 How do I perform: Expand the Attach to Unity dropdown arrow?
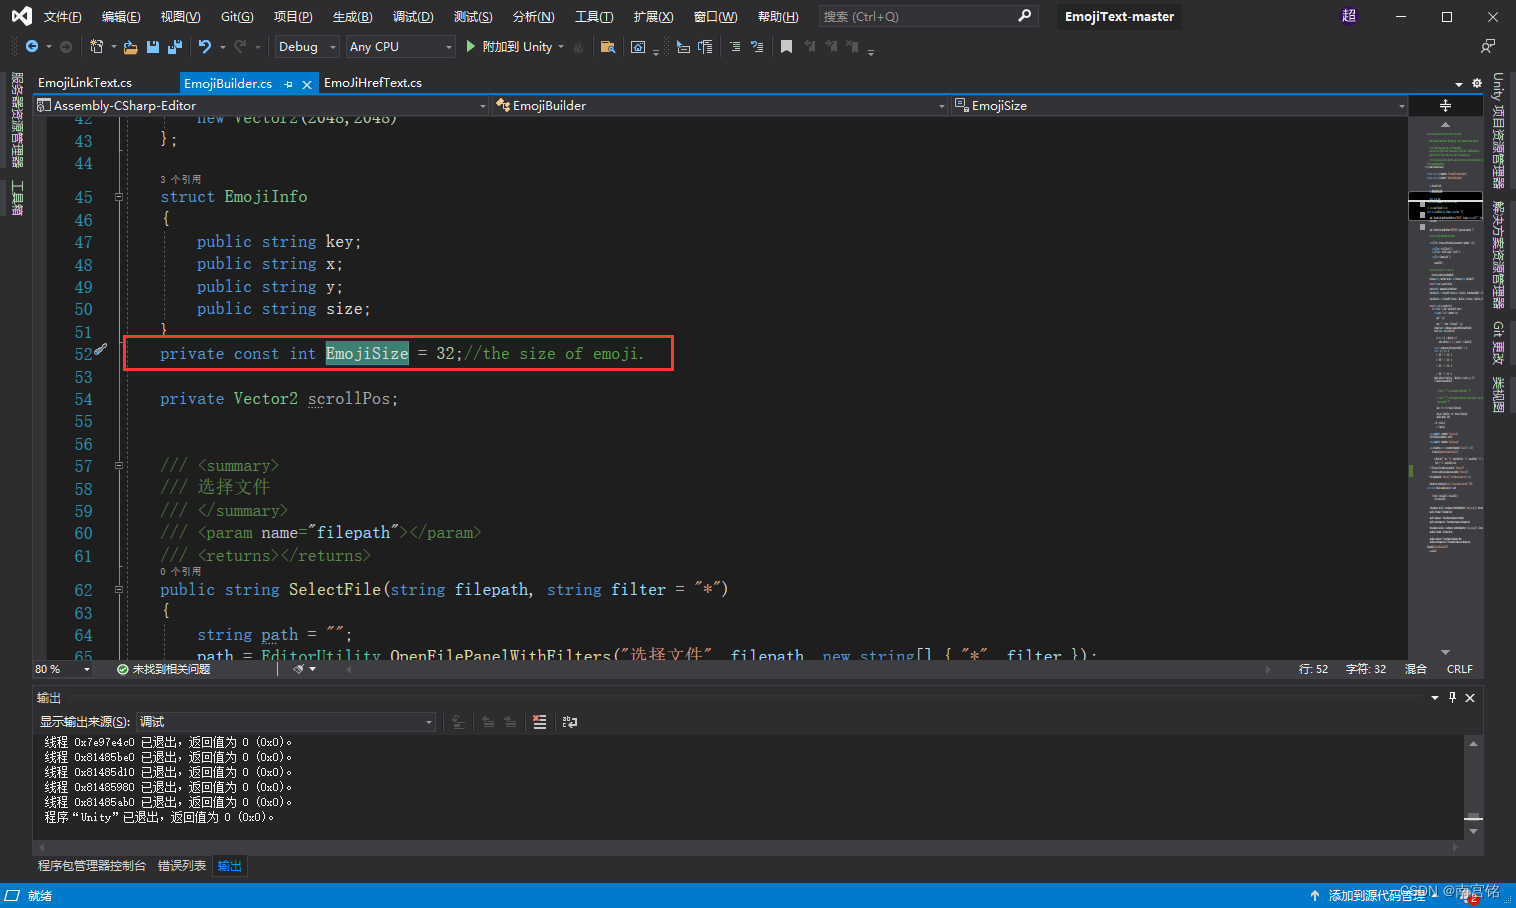561,47
